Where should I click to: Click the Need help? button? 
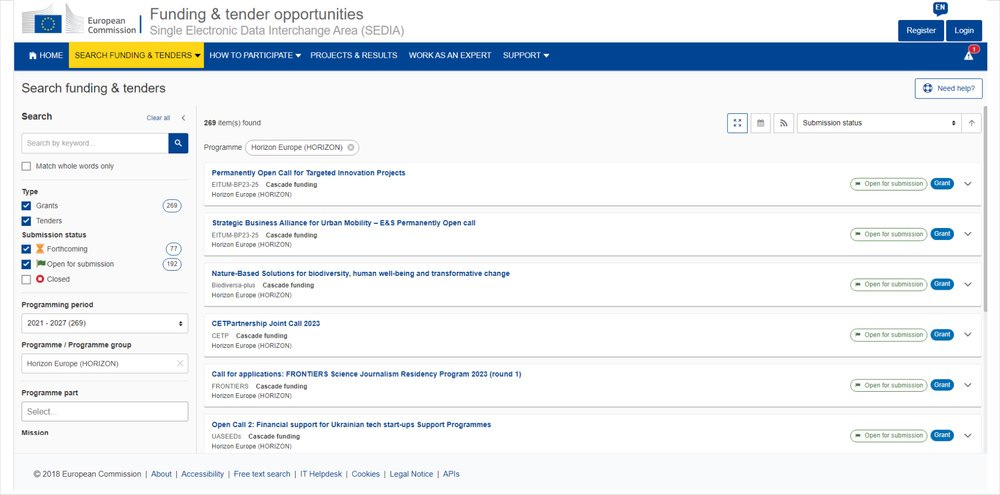pyautogui.click(x=948, y=89)
